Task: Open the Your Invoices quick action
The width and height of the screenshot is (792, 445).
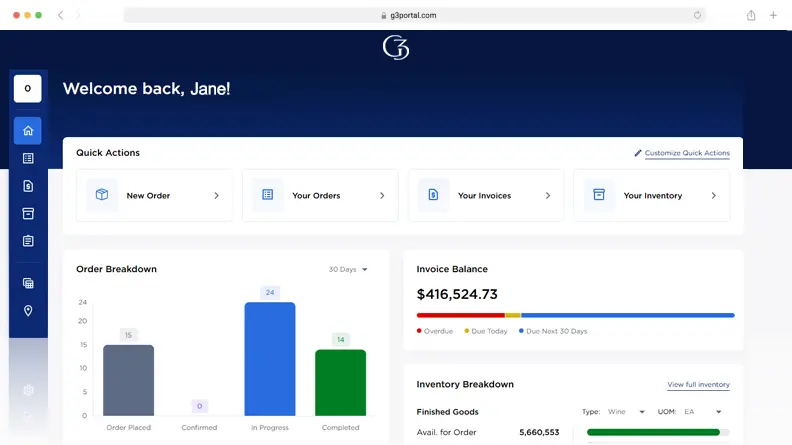Action: (x=486, y=195)
